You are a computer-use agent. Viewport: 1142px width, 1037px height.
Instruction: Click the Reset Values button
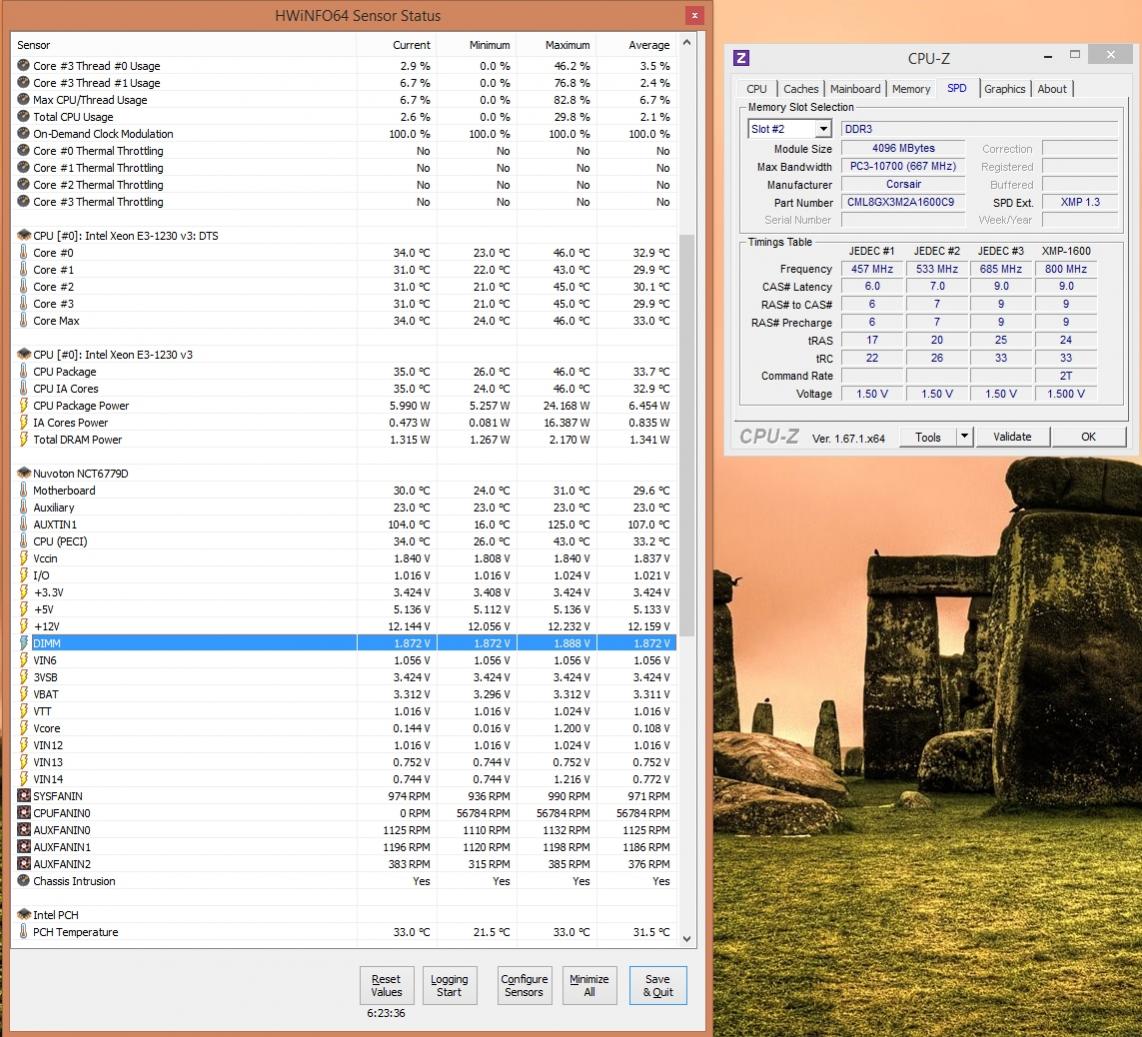click(386, 985)
